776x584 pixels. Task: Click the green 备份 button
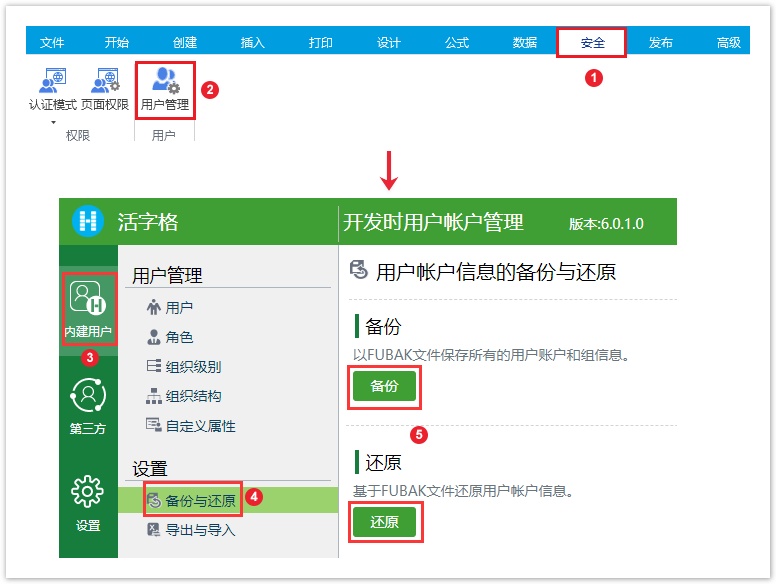click(384, 386)
